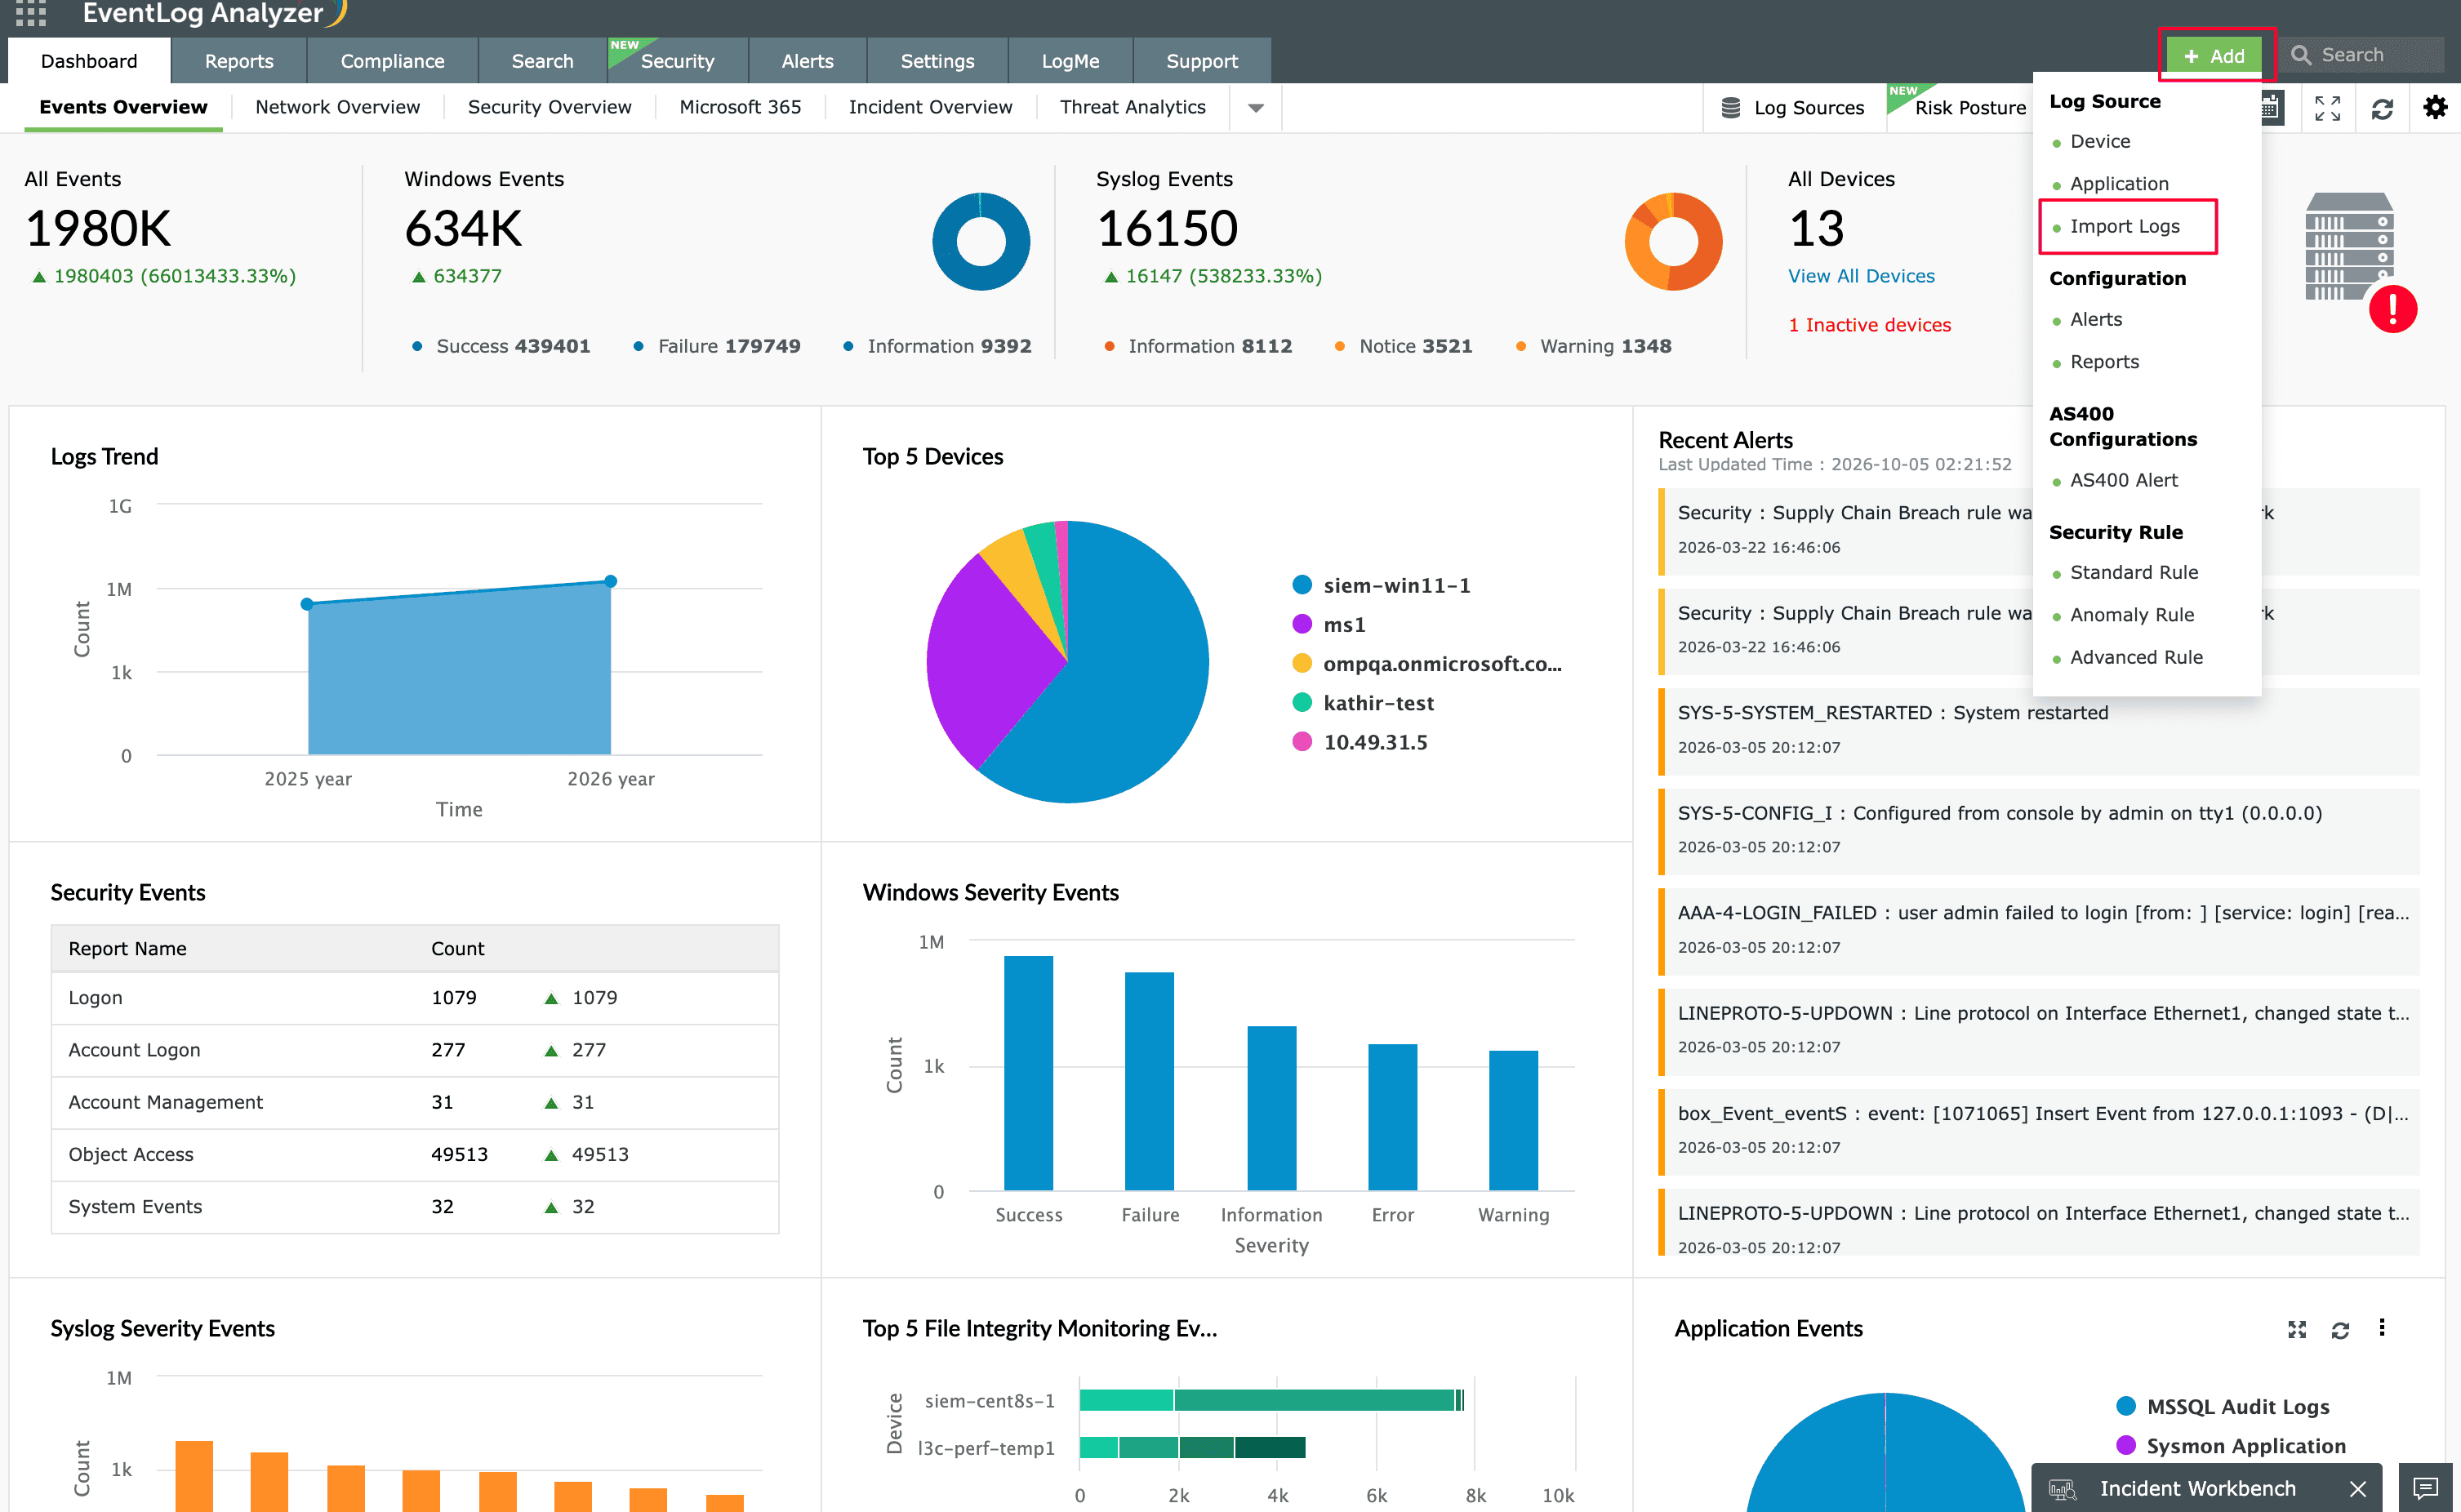Click ms1 legend purple swatch
The width and height of the screenshot is (2461, 1512).
click(x=1302, y=624)
